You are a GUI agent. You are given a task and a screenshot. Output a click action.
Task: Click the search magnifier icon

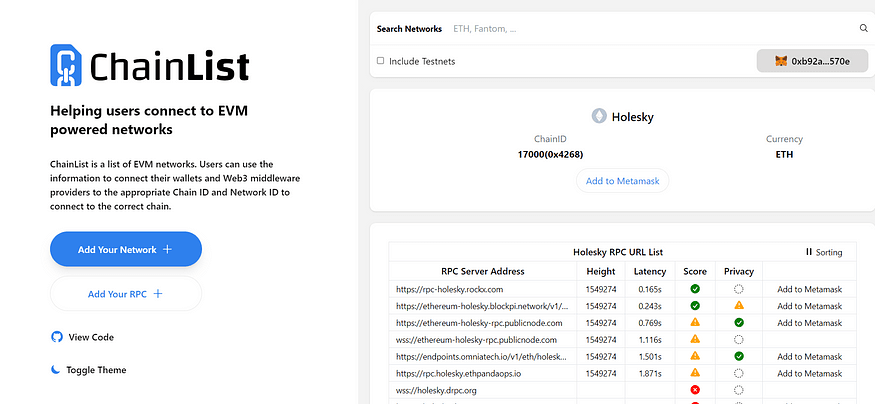[863, 28]
